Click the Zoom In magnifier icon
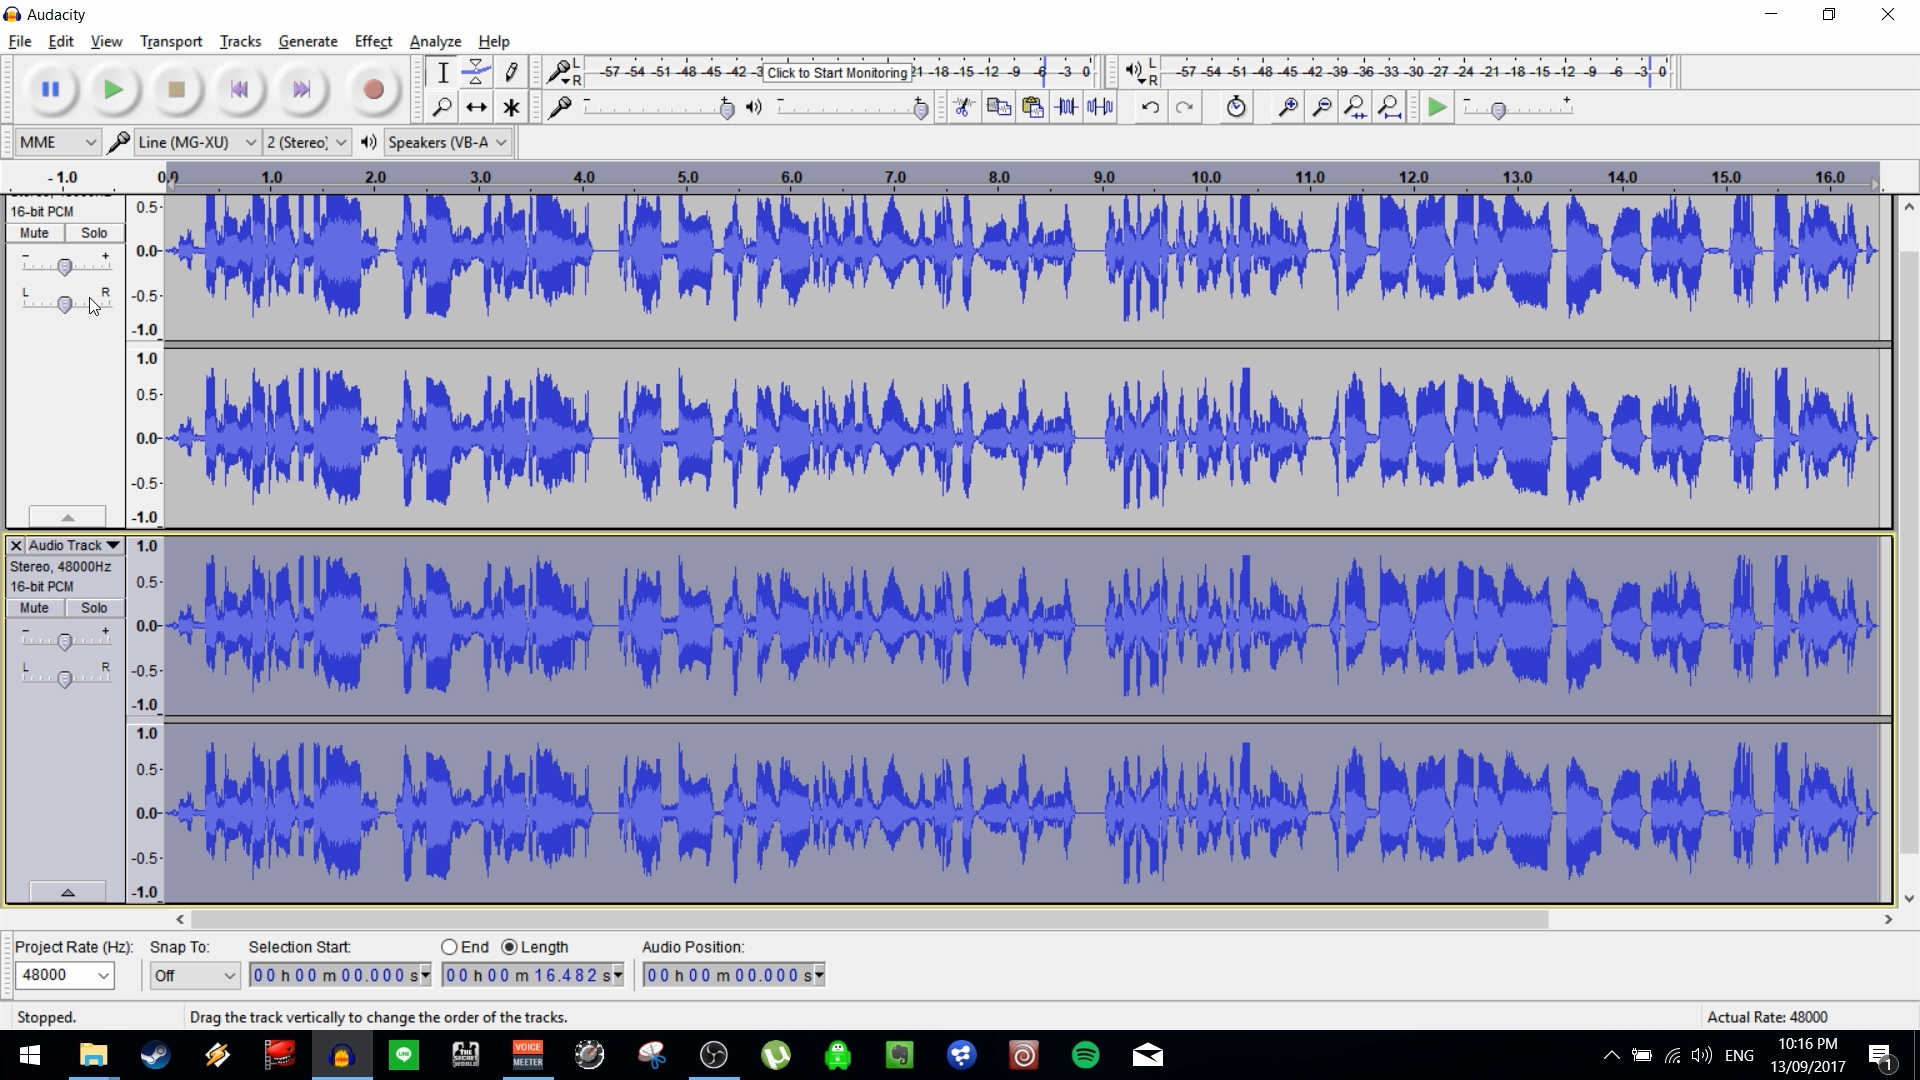1920x1080 pixels. [1288, 107]
